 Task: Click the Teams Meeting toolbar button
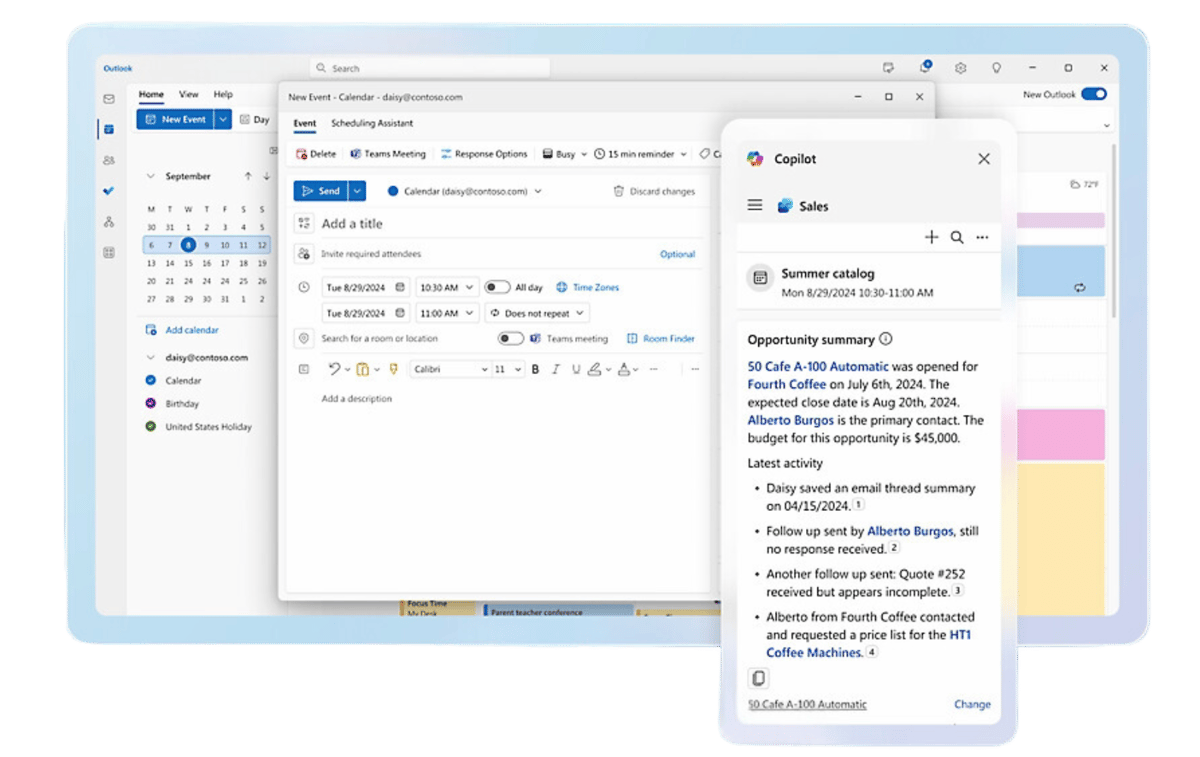coord(388,154)
